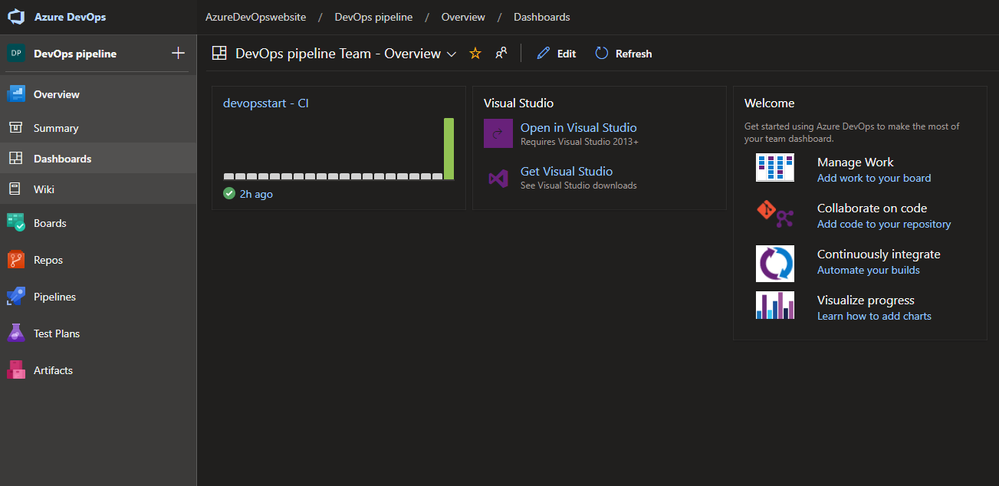Viewport: 999px width, 486px height.
Task: Click Add code to your repository link
Action: (x=884, y=224)
